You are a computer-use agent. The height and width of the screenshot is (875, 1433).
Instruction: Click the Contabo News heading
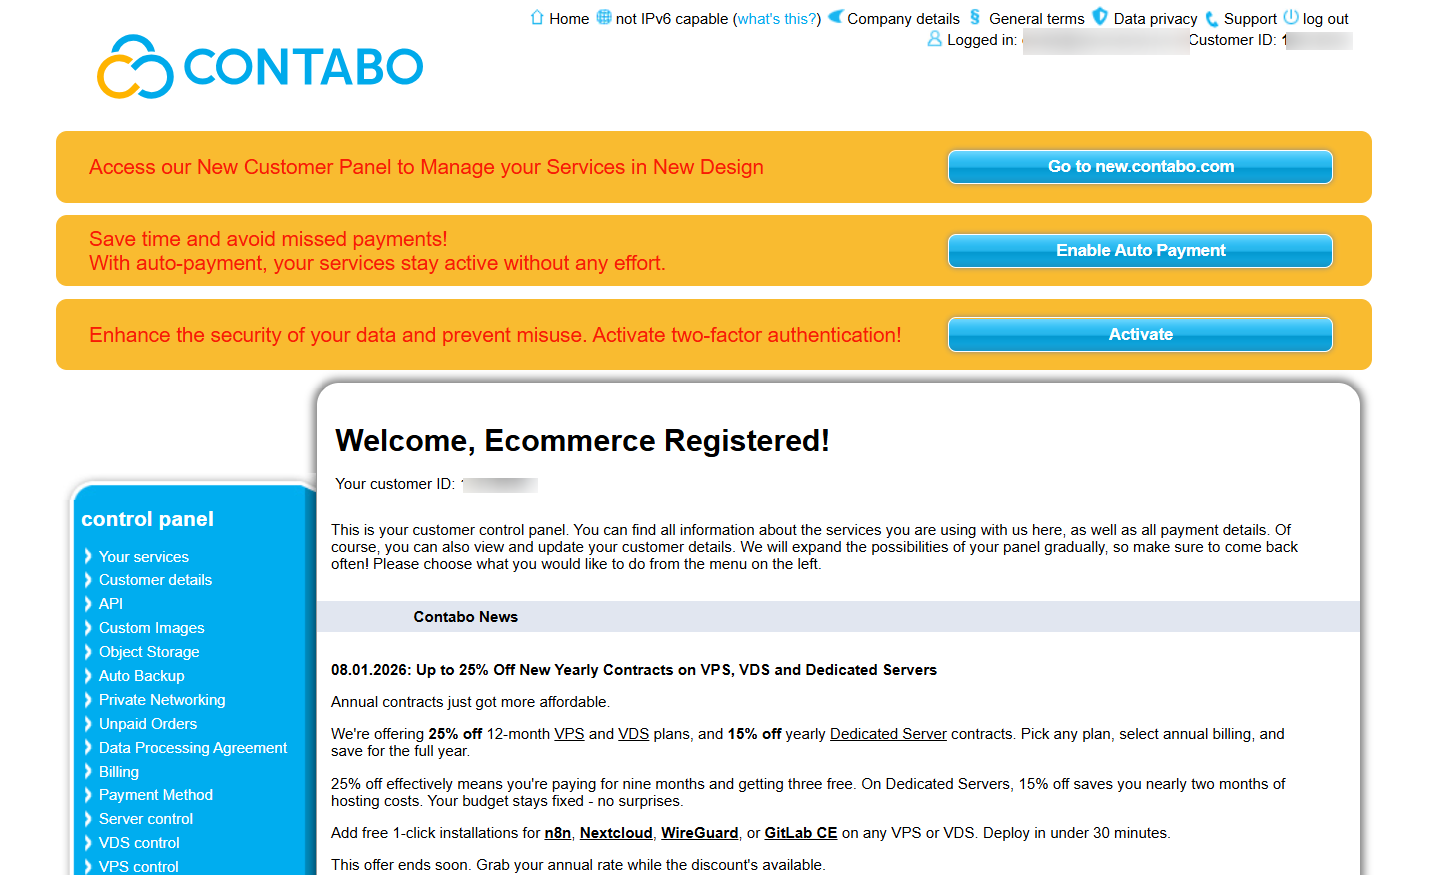[x=466, y=617]
